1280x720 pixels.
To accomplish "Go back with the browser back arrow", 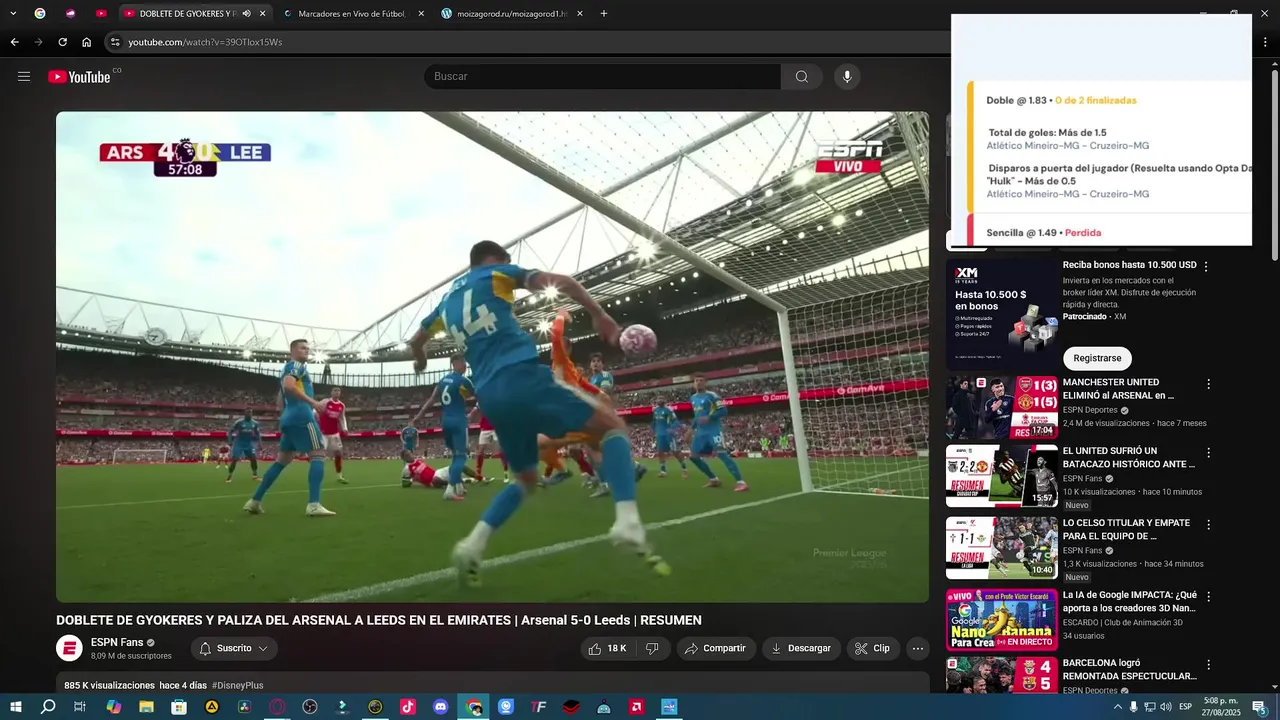I will tap(14, 42).
